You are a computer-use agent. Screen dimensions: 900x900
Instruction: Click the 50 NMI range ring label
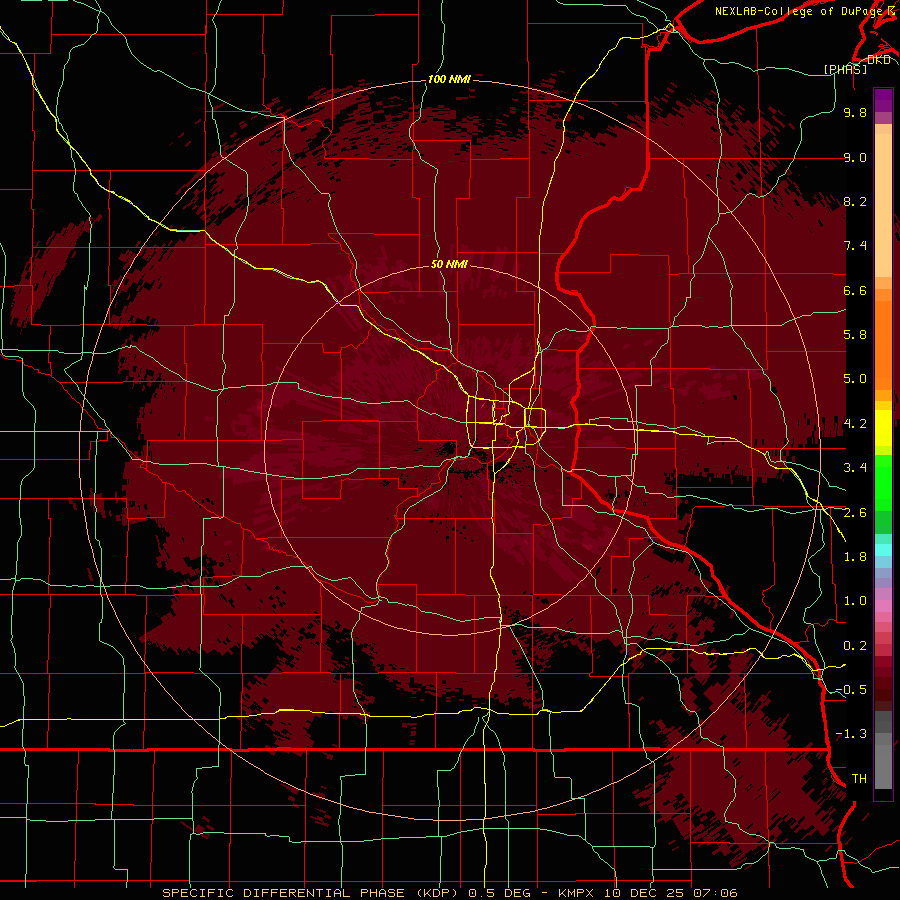[x=449, y=264]
